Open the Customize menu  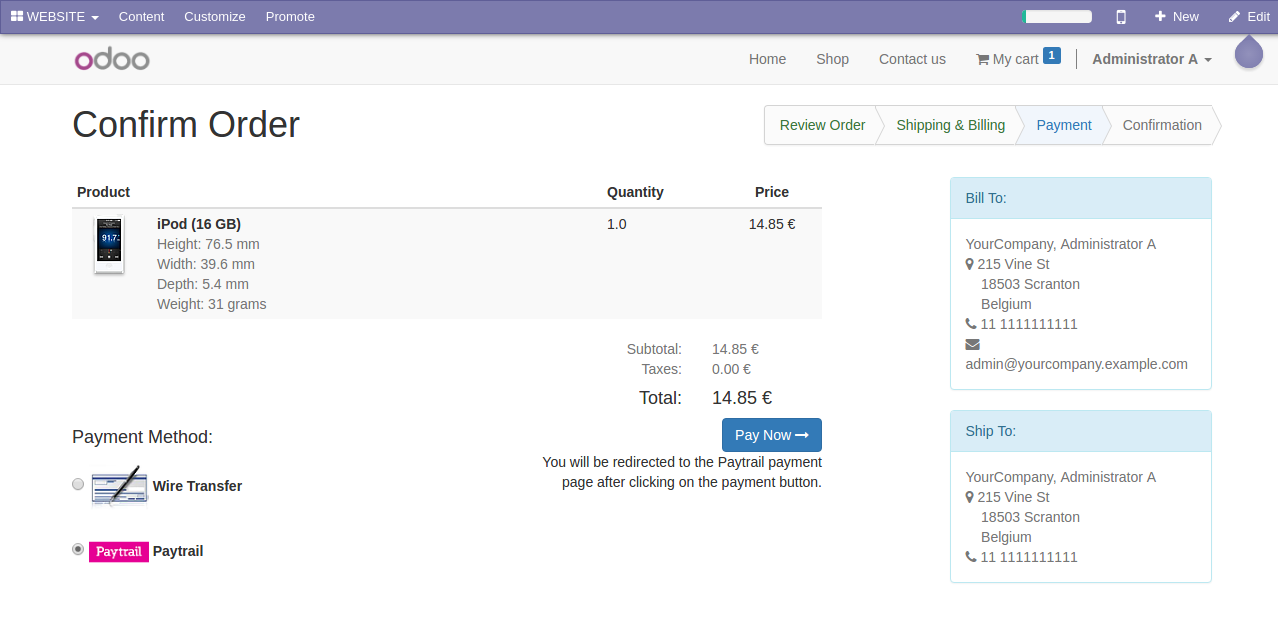click(x=215, y=16)
